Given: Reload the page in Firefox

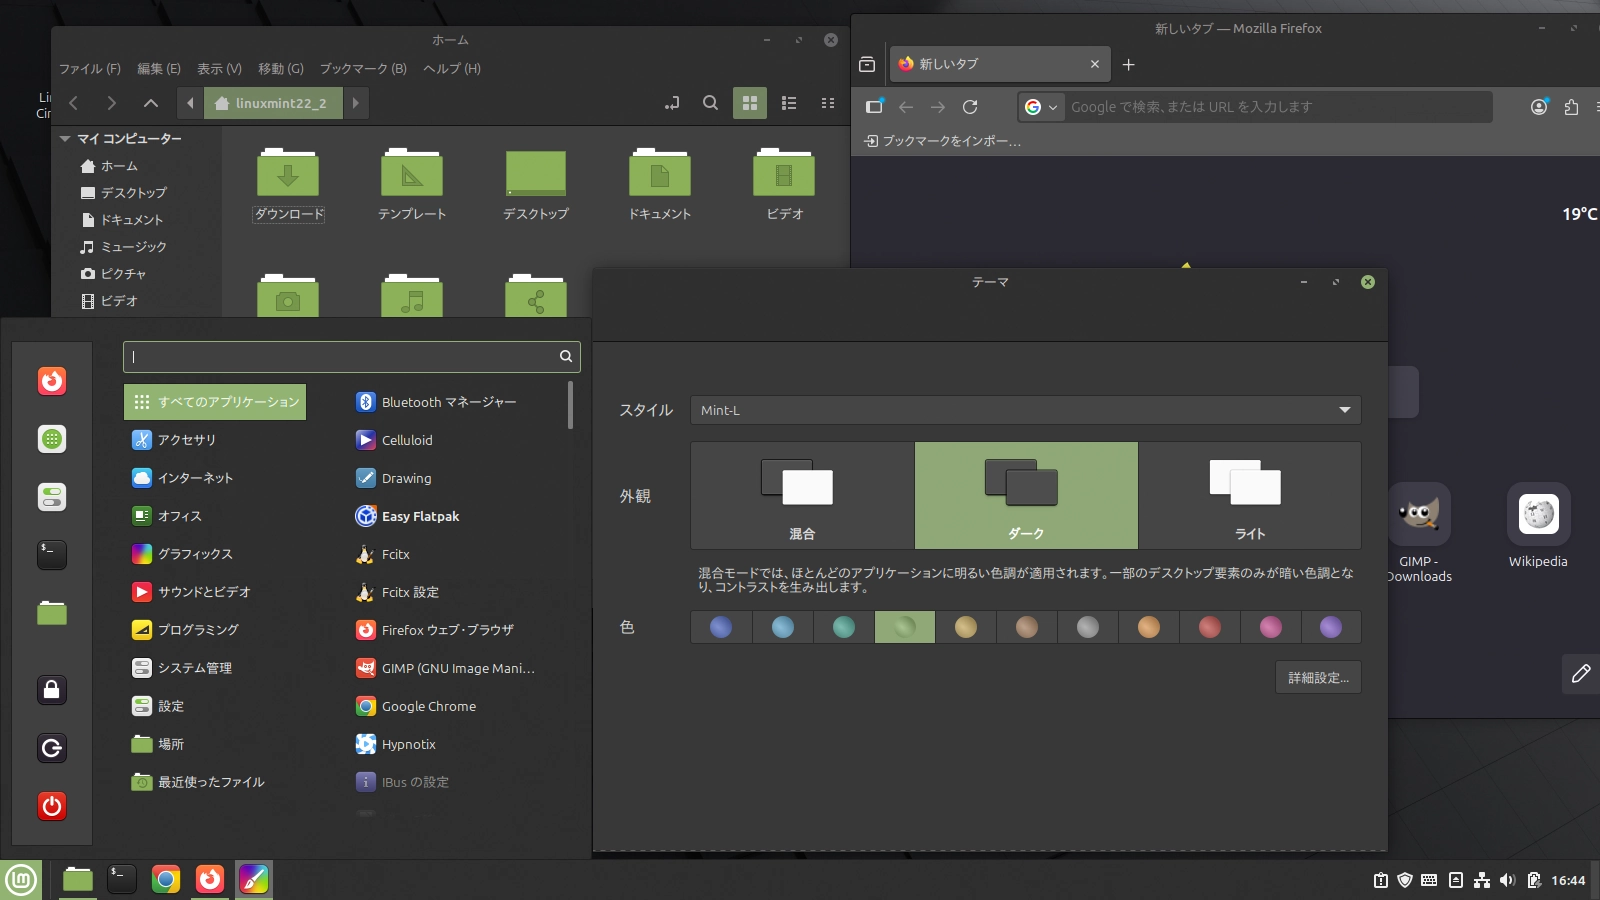Looking at the screenshot, I should [970, 107].
